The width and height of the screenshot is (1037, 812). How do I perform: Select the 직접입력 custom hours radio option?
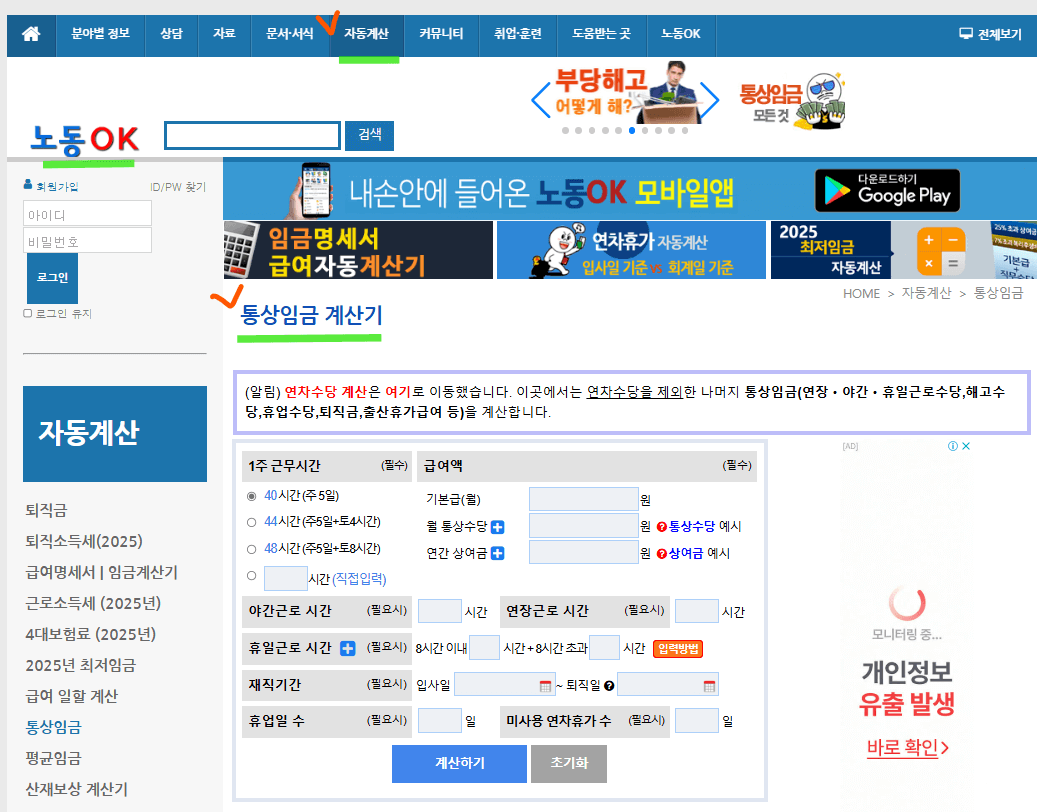[x=252, y=578]
